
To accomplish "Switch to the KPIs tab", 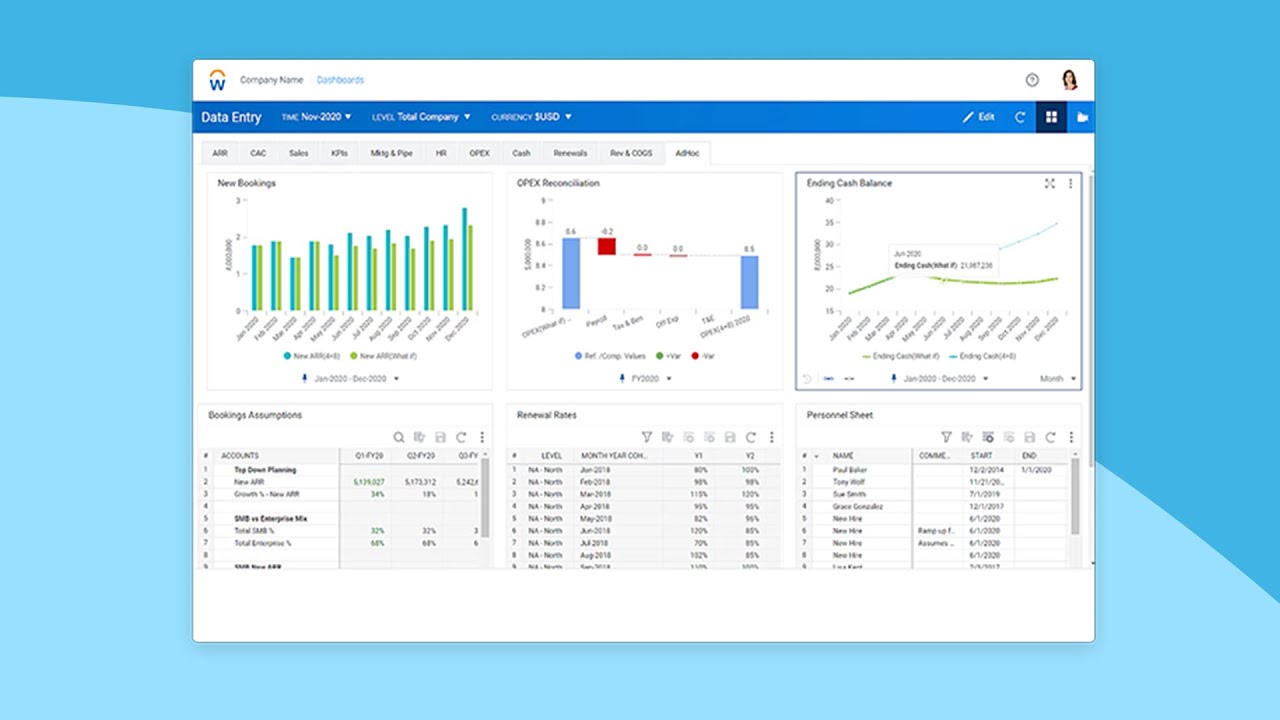I will (x=339, y=153).
